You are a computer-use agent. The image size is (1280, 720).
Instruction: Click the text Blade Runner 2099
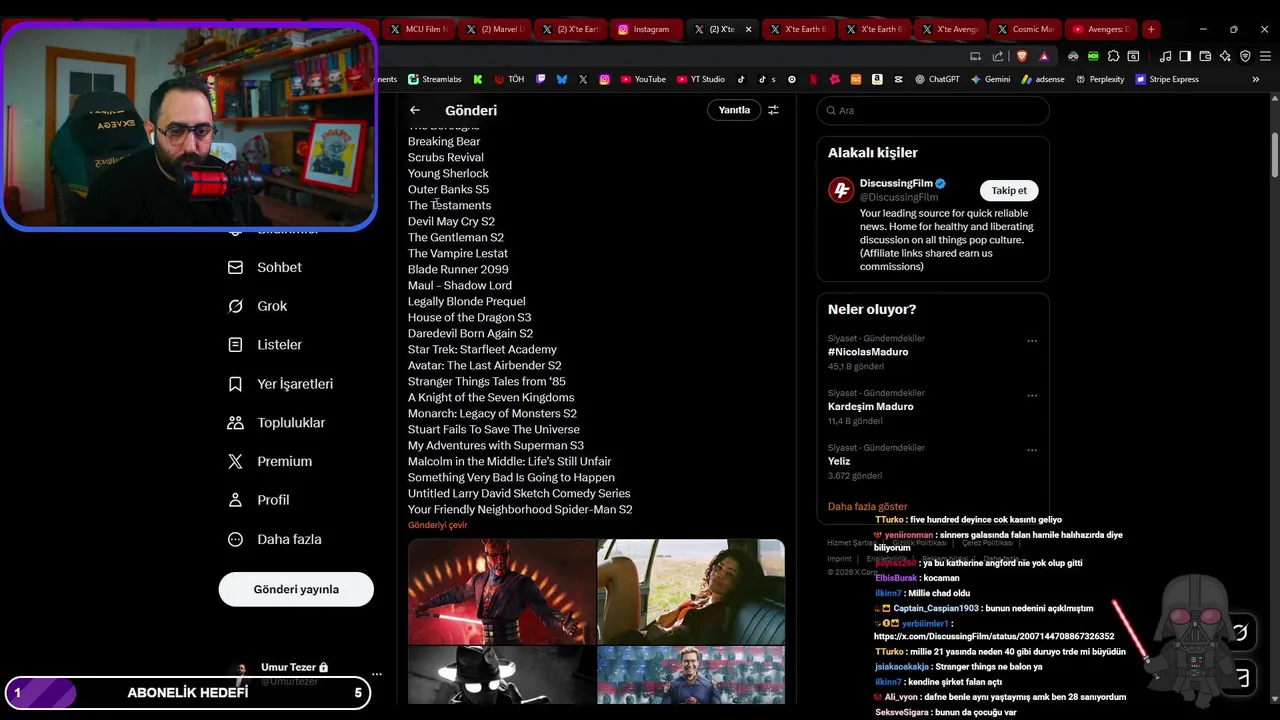458,269
